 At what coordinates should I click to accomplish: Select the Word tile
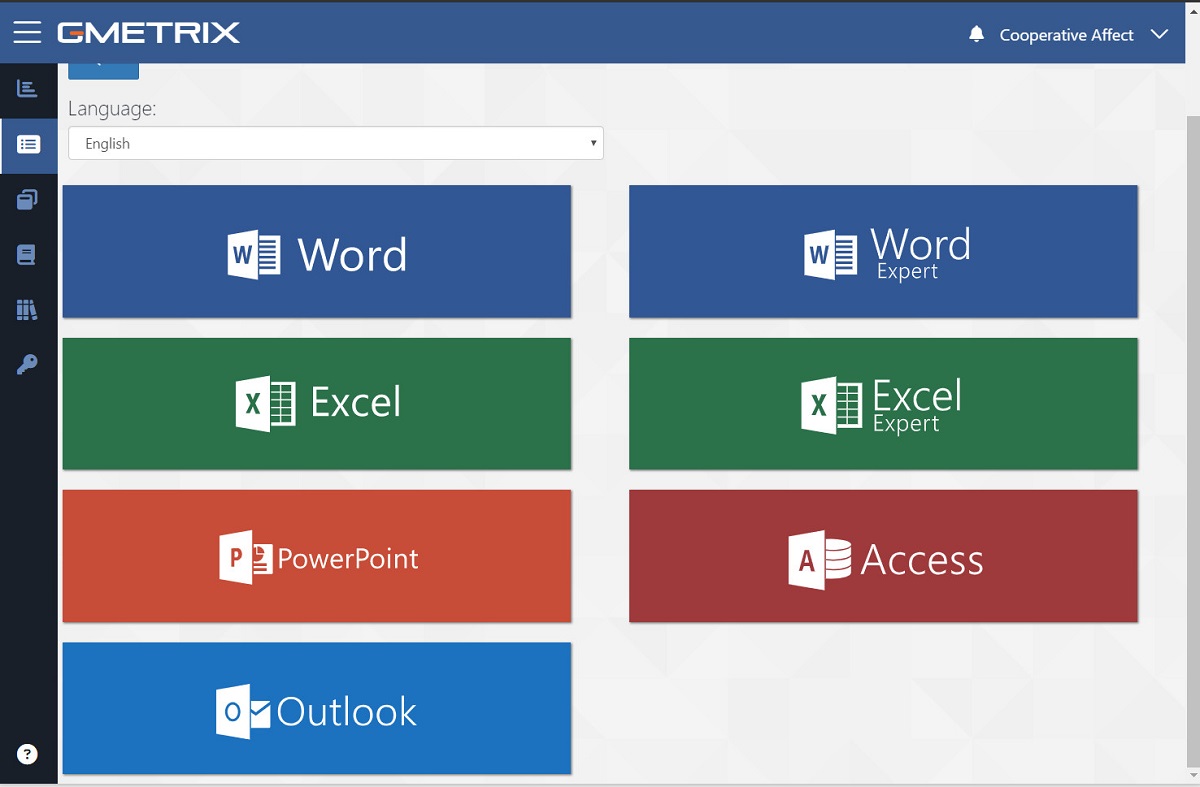click(x=317, y=251)
